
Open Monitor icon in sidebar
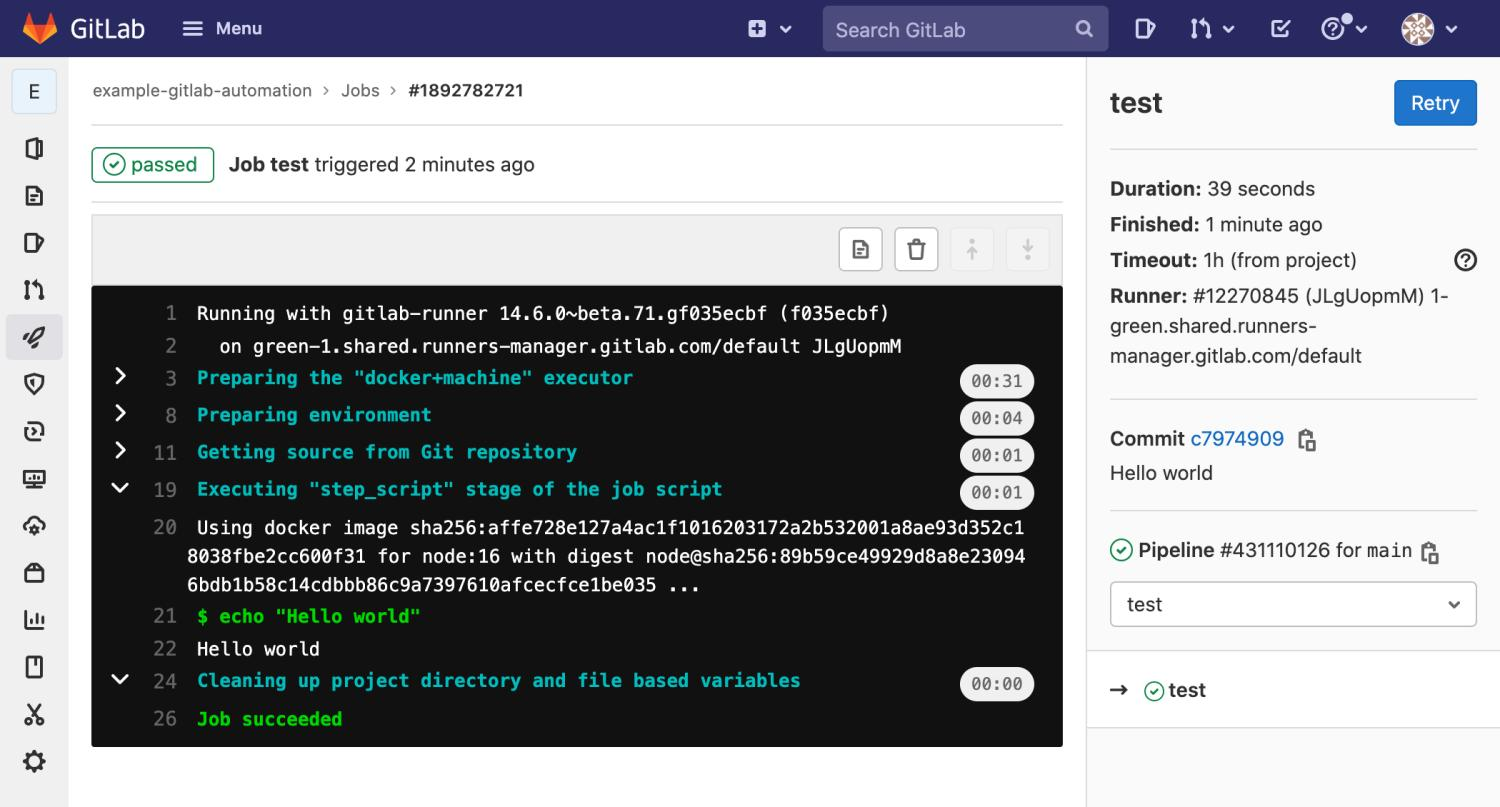[x=34, y=479]
